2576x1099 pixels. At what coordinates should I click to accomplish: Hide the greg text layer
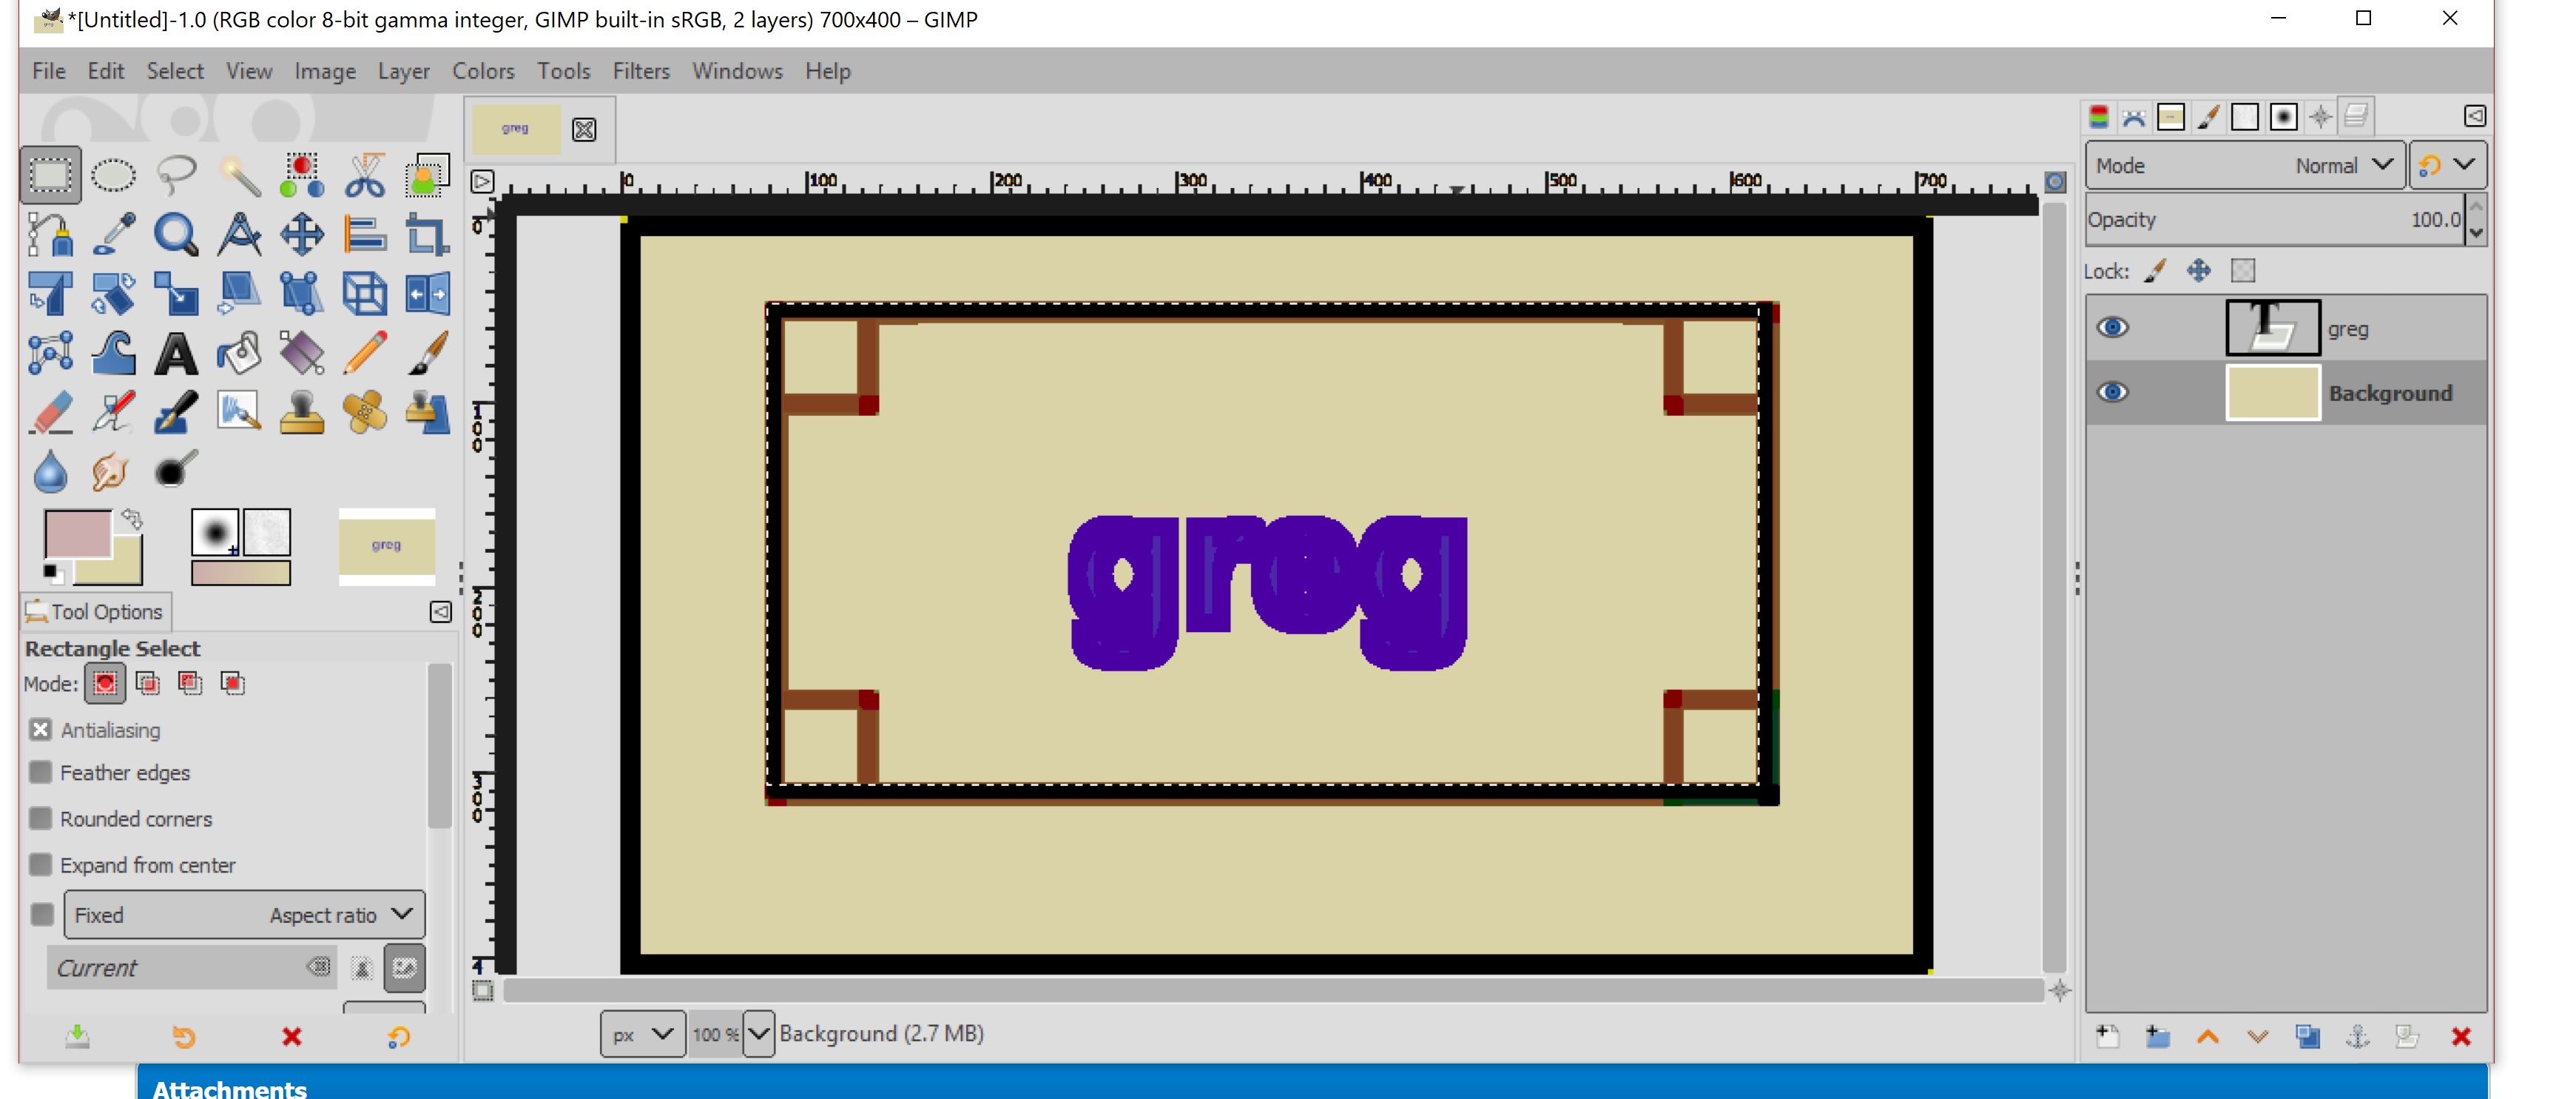tap(2112, 328)
